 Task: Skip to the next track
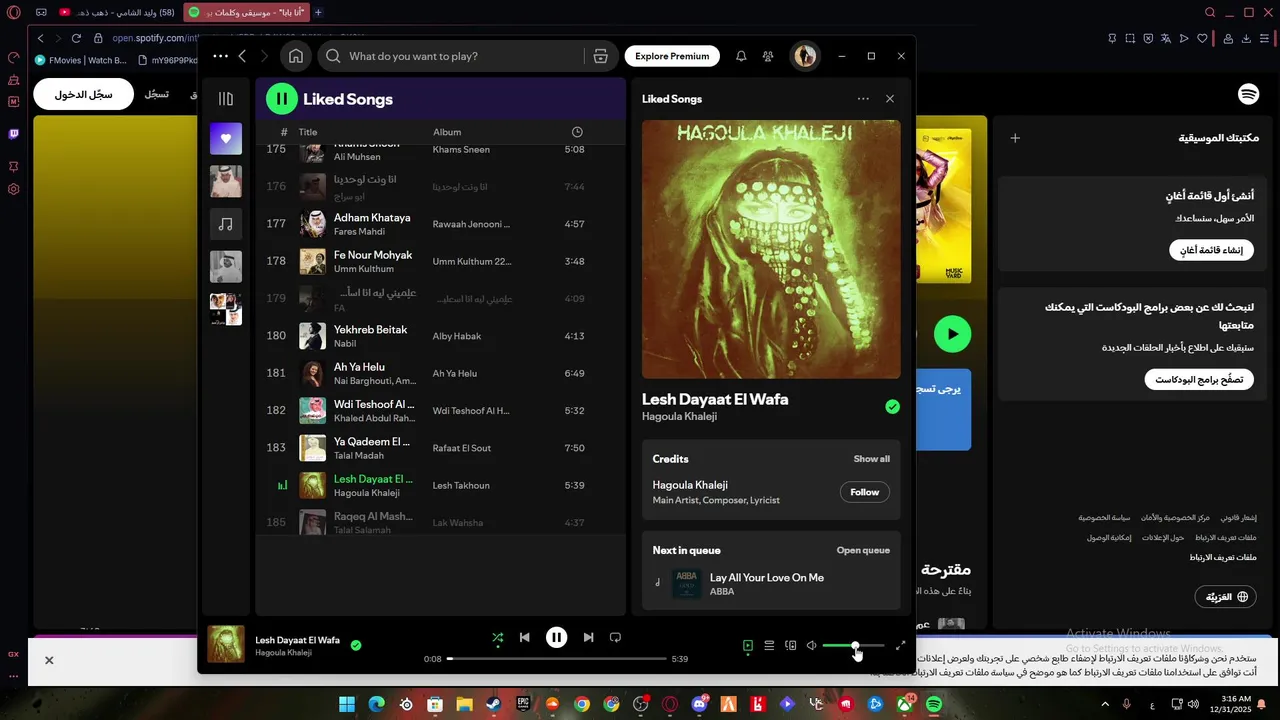coord(588,637)
